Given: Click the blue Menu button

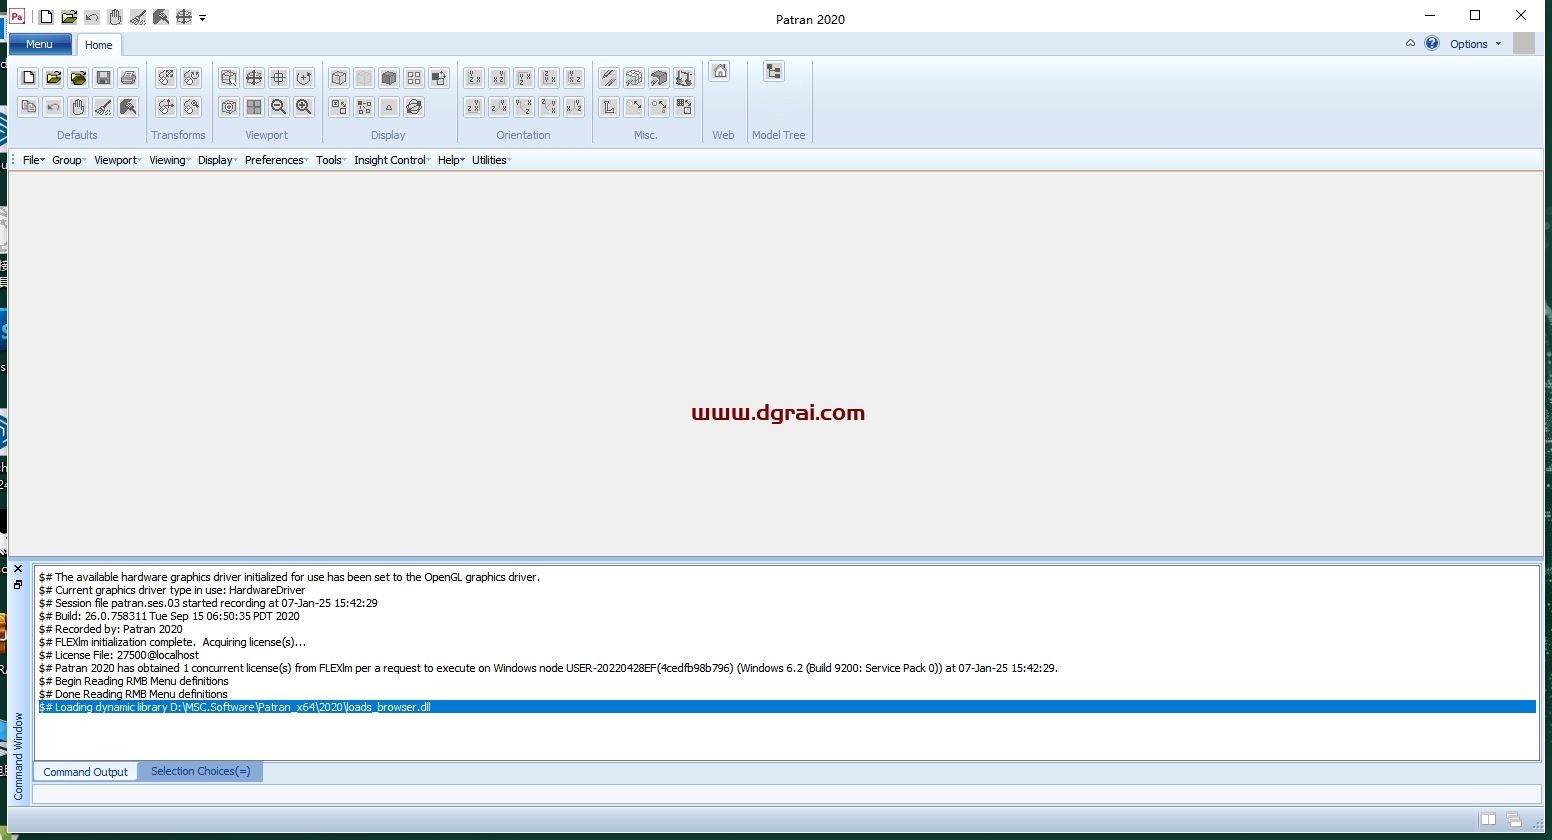Looking at the screenshot, I should pyautogui.click(x=40, y=44).
